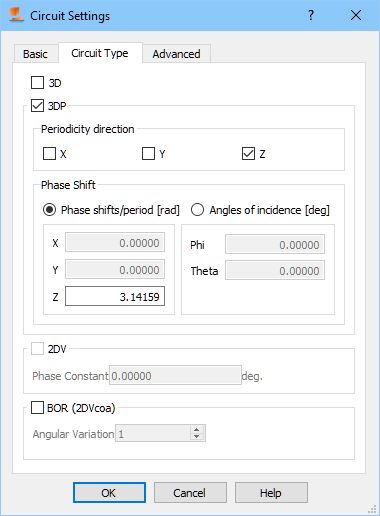Select Phase shifts/period [rad] radio button
Image resolution: width=380 pixels, height=516 pixels.
[x=49, y=210]
